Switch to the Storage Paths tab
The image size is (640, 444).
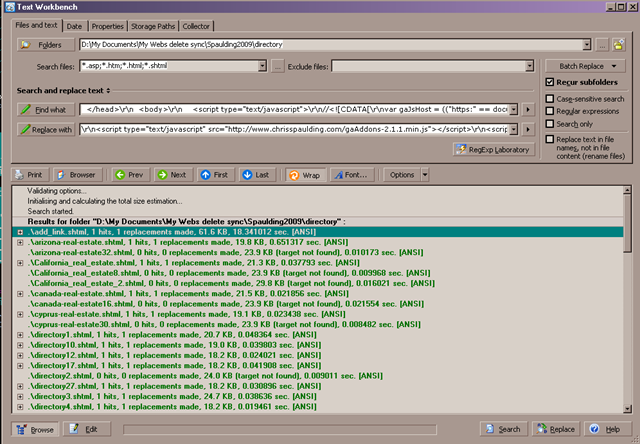pos(153,26)
